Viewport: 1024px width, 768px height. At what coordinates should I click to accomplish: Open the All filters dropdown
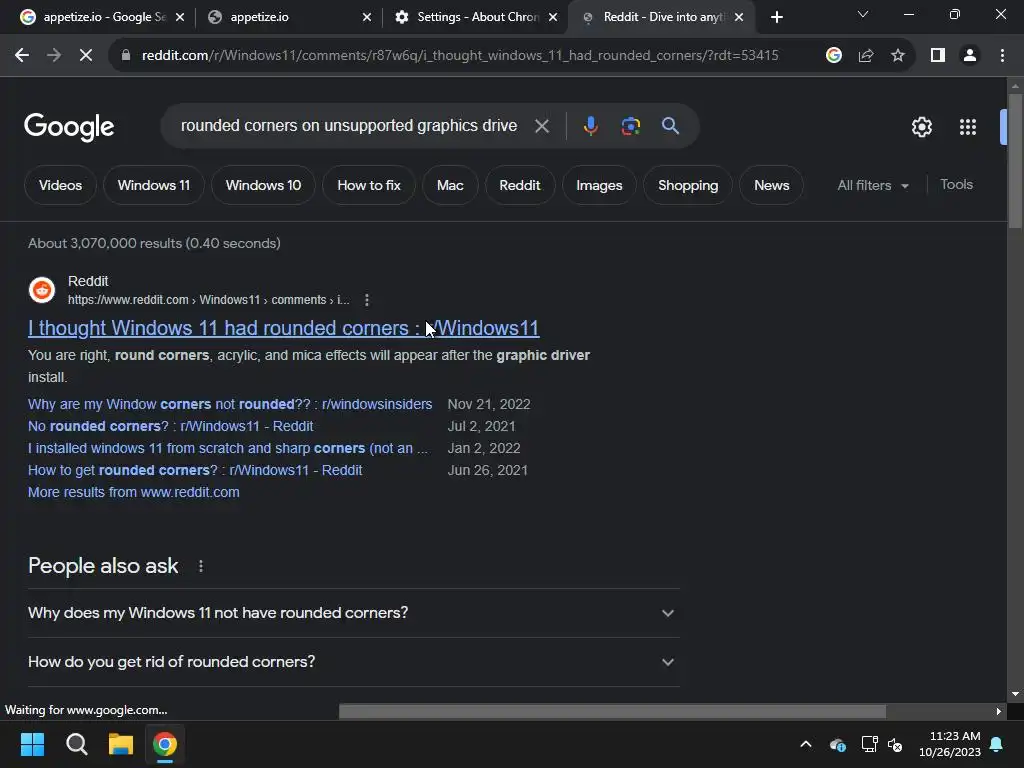pyautogui.click(x=872, y=185)
